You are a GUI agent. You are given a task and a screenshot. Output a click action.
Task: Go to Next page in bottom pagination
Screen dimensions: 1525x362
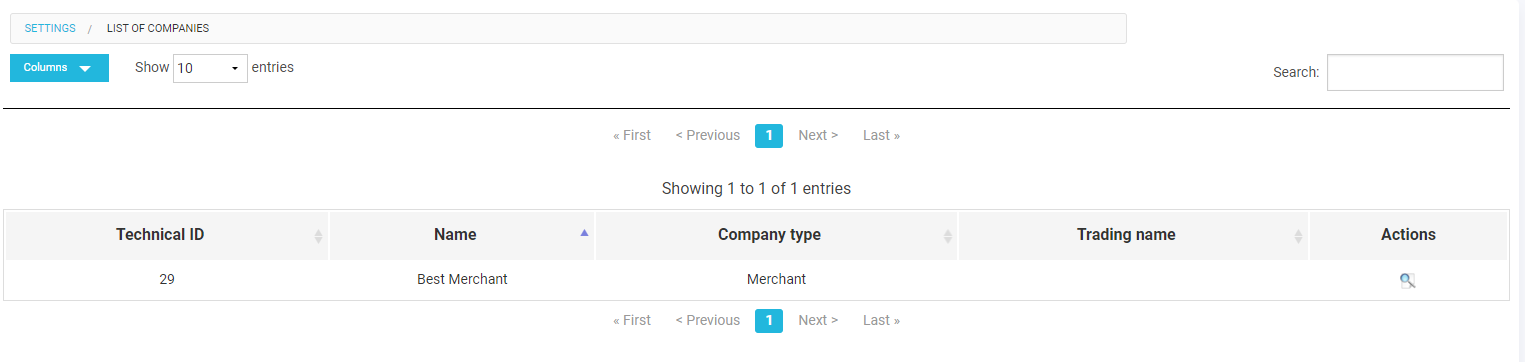(818, 320)
